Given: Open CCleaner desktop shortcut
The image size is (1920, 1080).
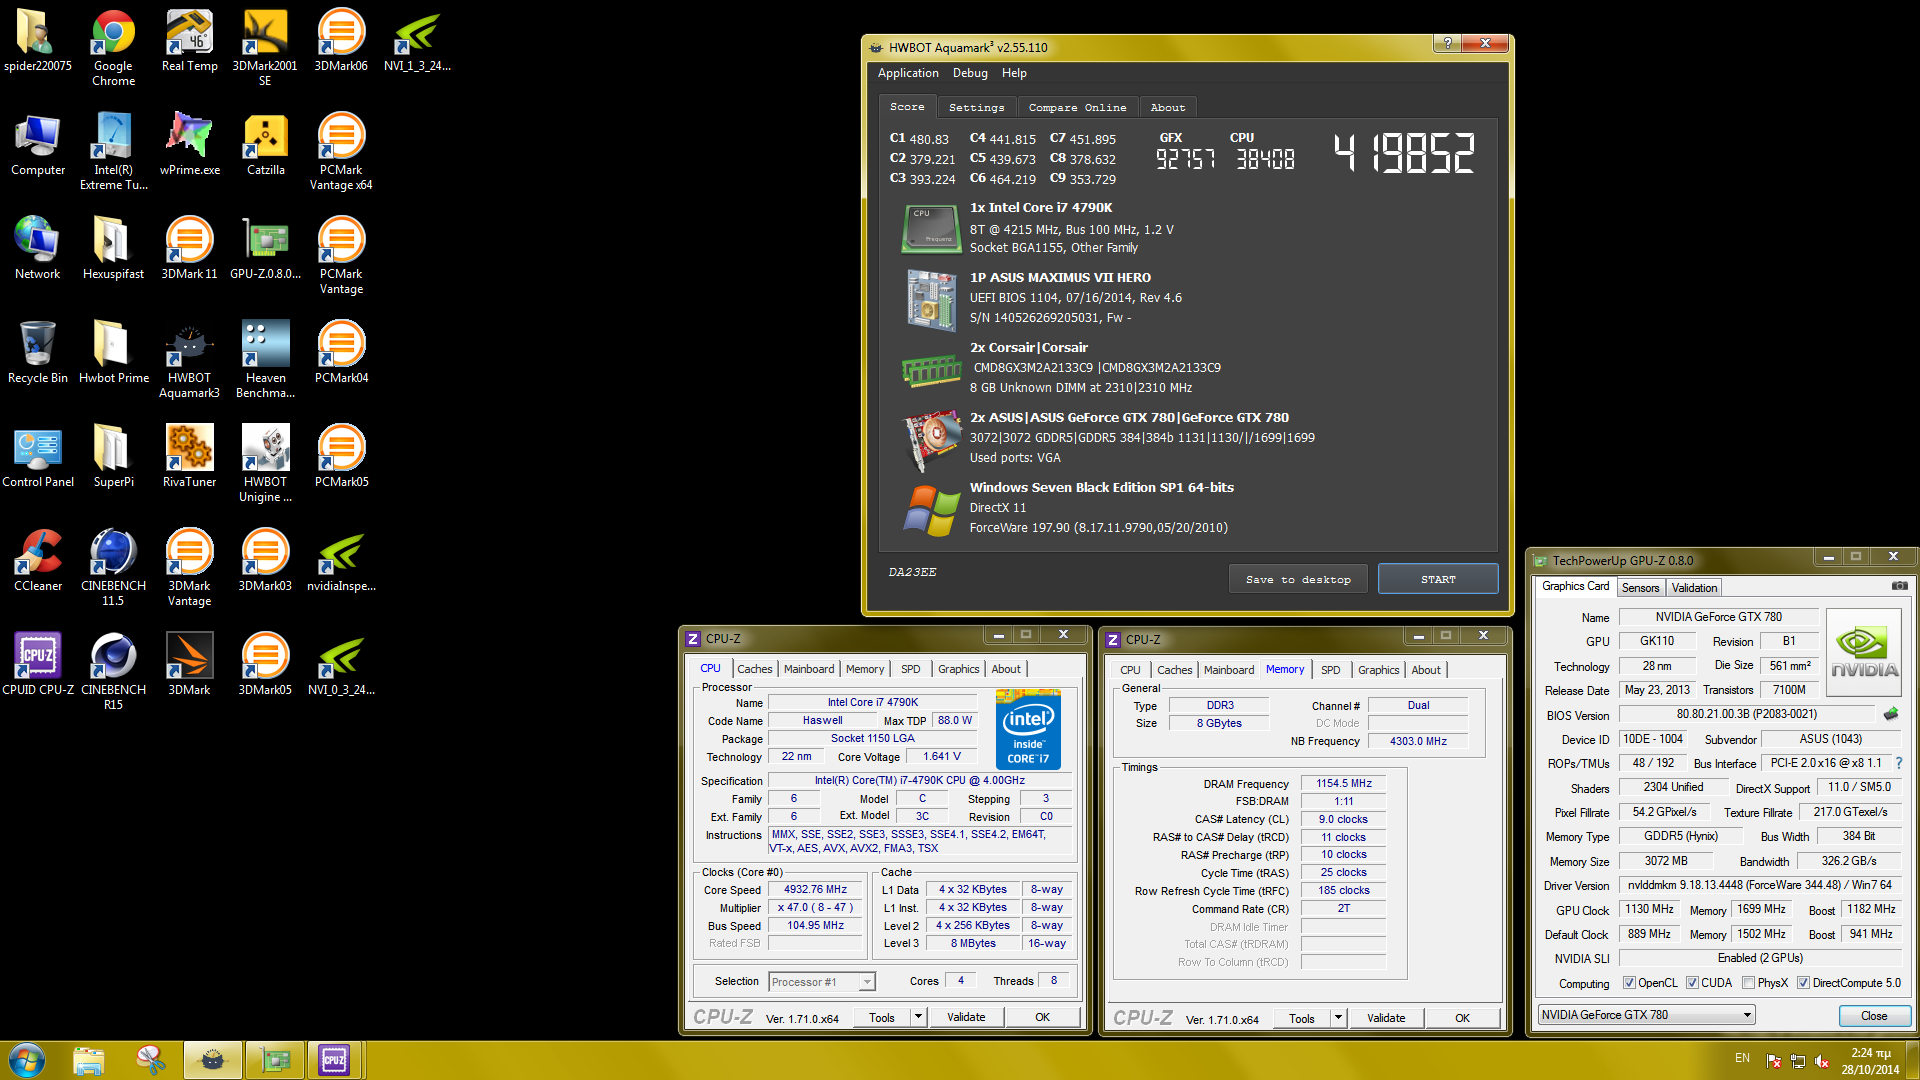Looking at the screenshot, I should pyautogui.click(x=37, y=560).
